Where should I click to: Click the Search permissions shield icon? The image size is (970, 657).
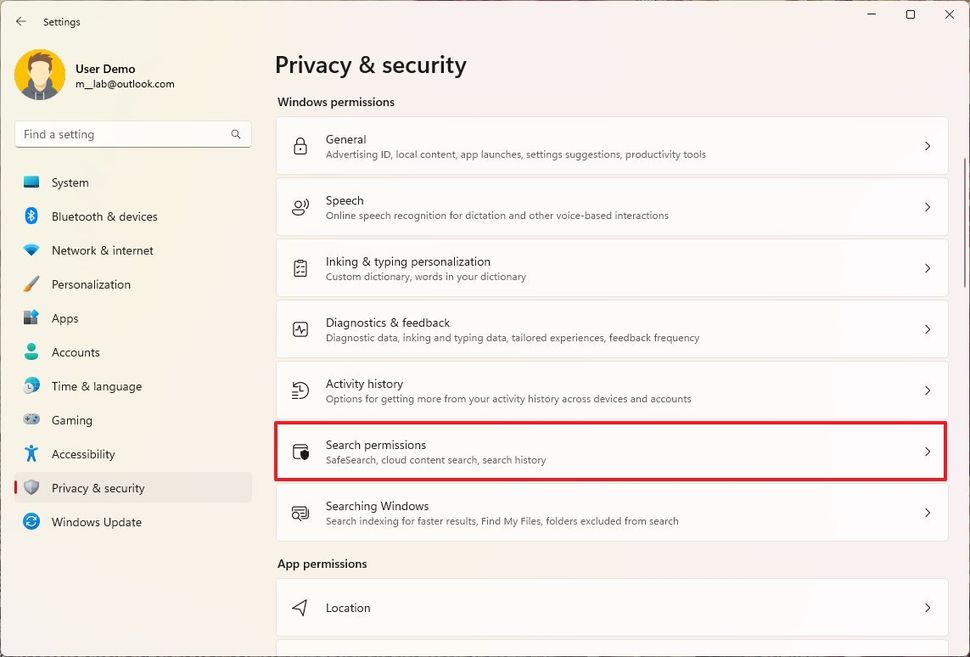300,452
